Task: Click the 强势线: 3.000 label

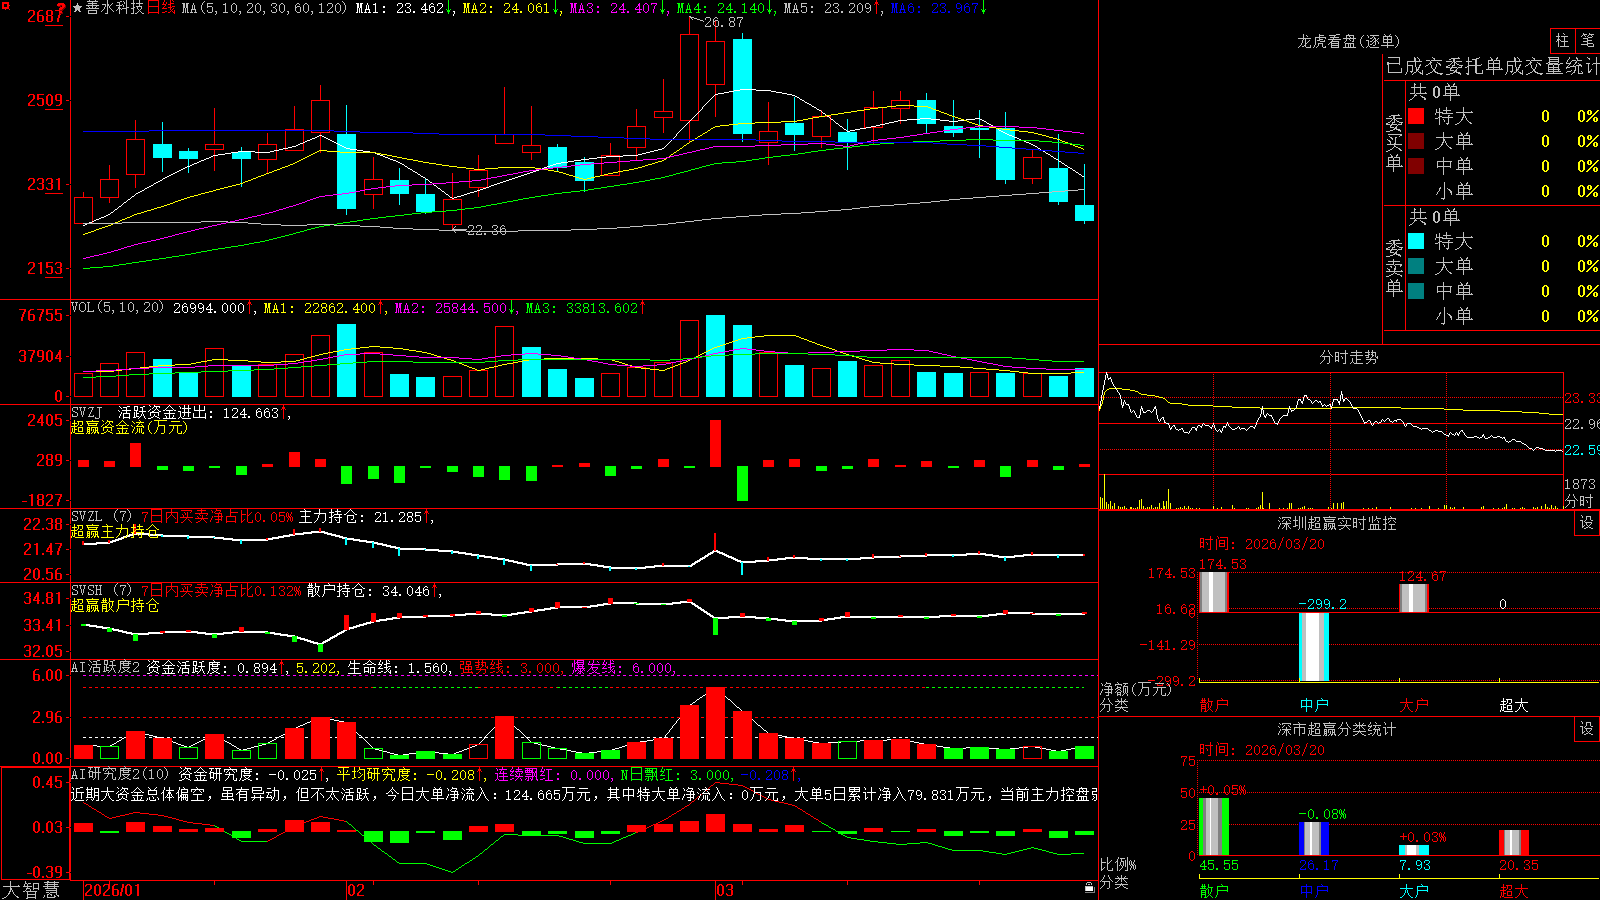Action: (510, 667)
